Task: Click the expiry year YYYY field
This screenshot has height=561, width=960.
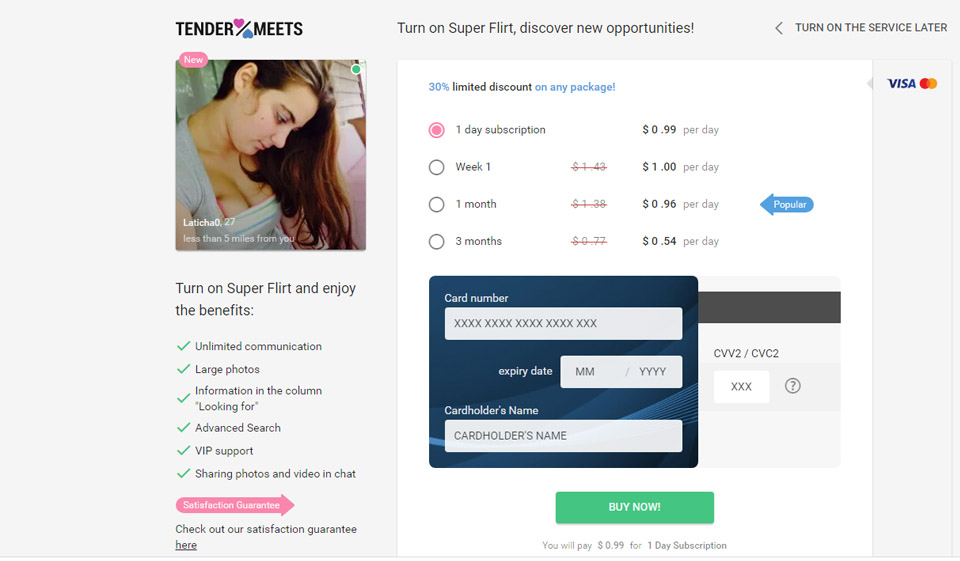Action: [653, 372]
